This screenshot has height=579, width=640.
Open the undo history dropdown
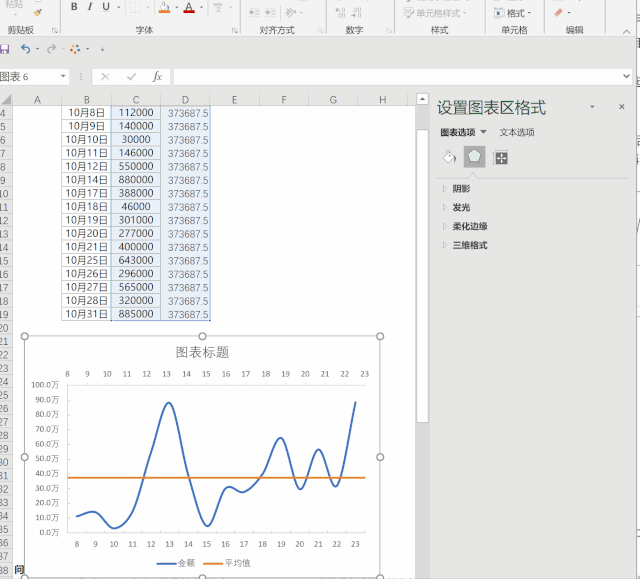pyautogui.click(x=38, y=49)
